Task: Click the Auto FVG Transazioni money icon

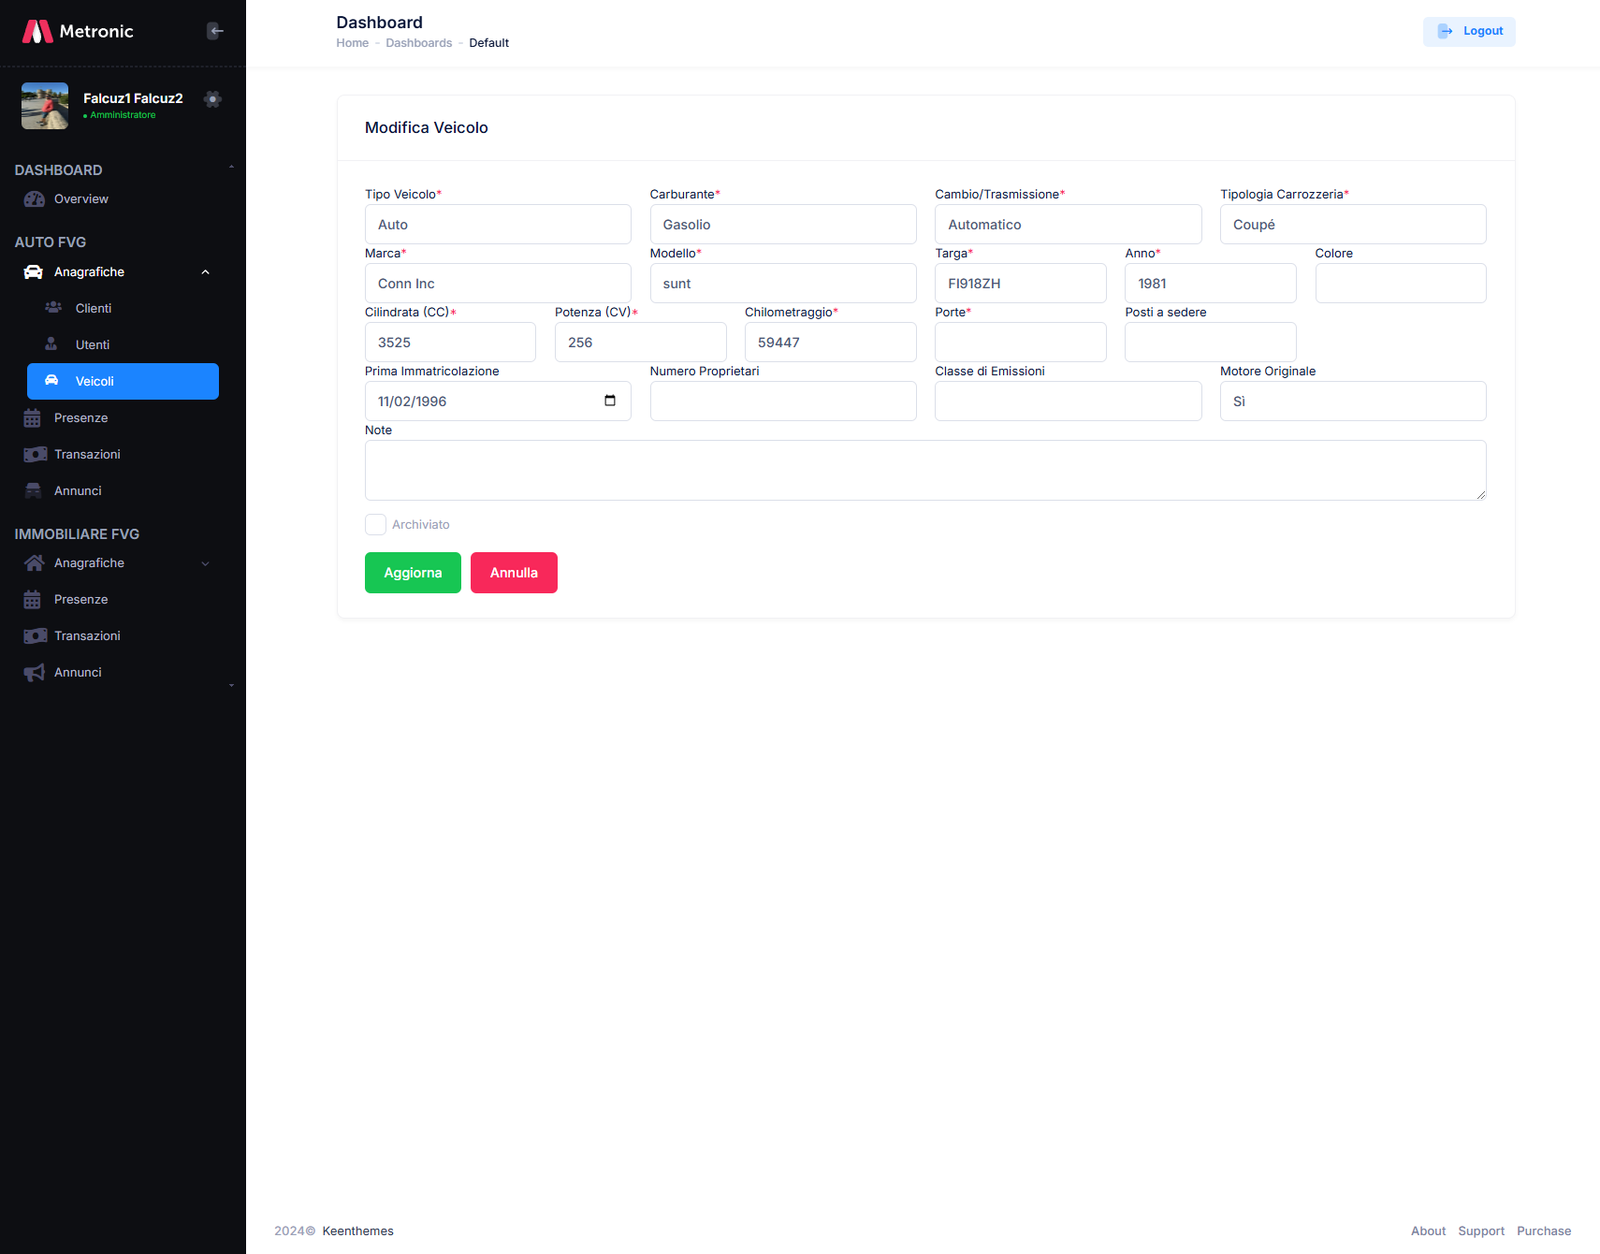Action: point(35,455)
